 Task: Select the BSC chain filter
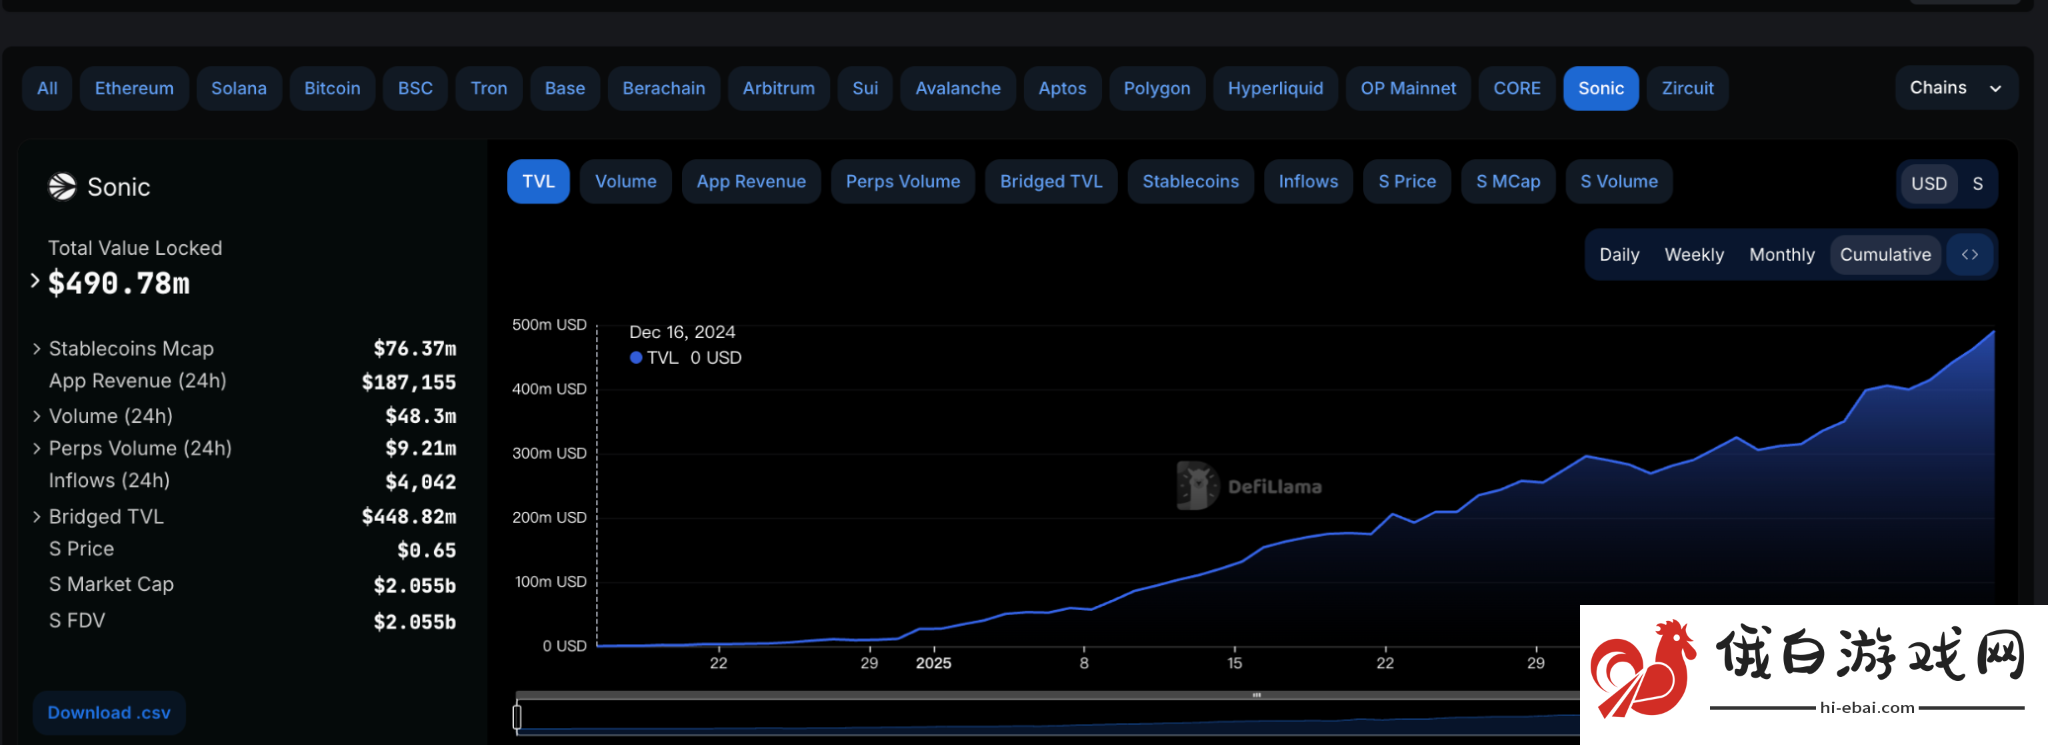coord(415,88)
